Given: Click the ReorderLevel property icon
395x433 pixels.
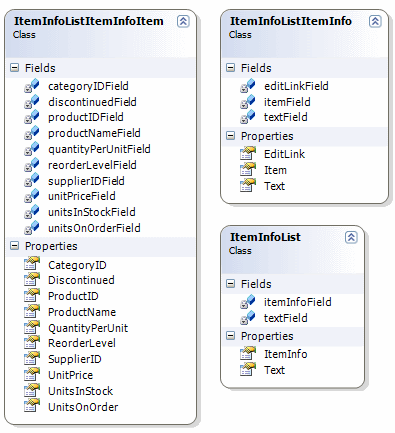Looking at the screenshot, I should point(32,342).
